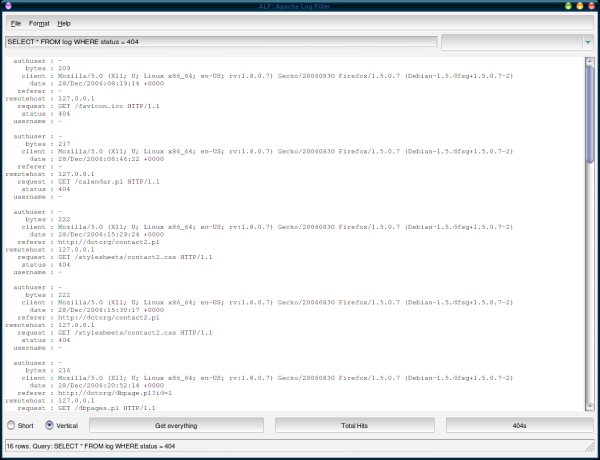This screenshot has height=460, width=600.
Task: Click the date '28/Dec/2006:20:52:14 +0000'
Action: 111,385
